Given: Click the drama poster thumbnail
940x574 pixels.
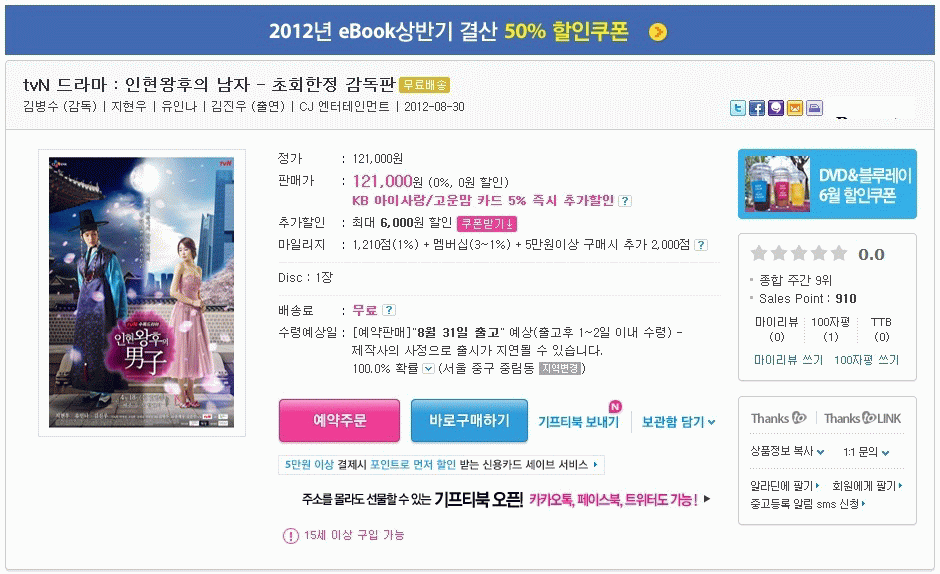Looking at the screenshot, I should 141,293.
